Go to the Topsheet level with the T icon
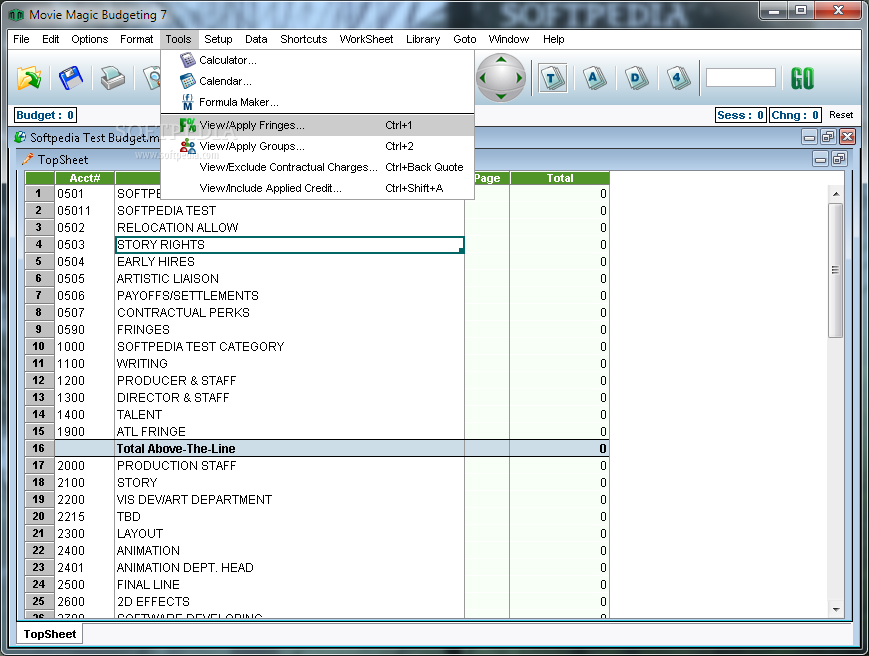This screenshot has height=656, width=869. pos(552,78)
